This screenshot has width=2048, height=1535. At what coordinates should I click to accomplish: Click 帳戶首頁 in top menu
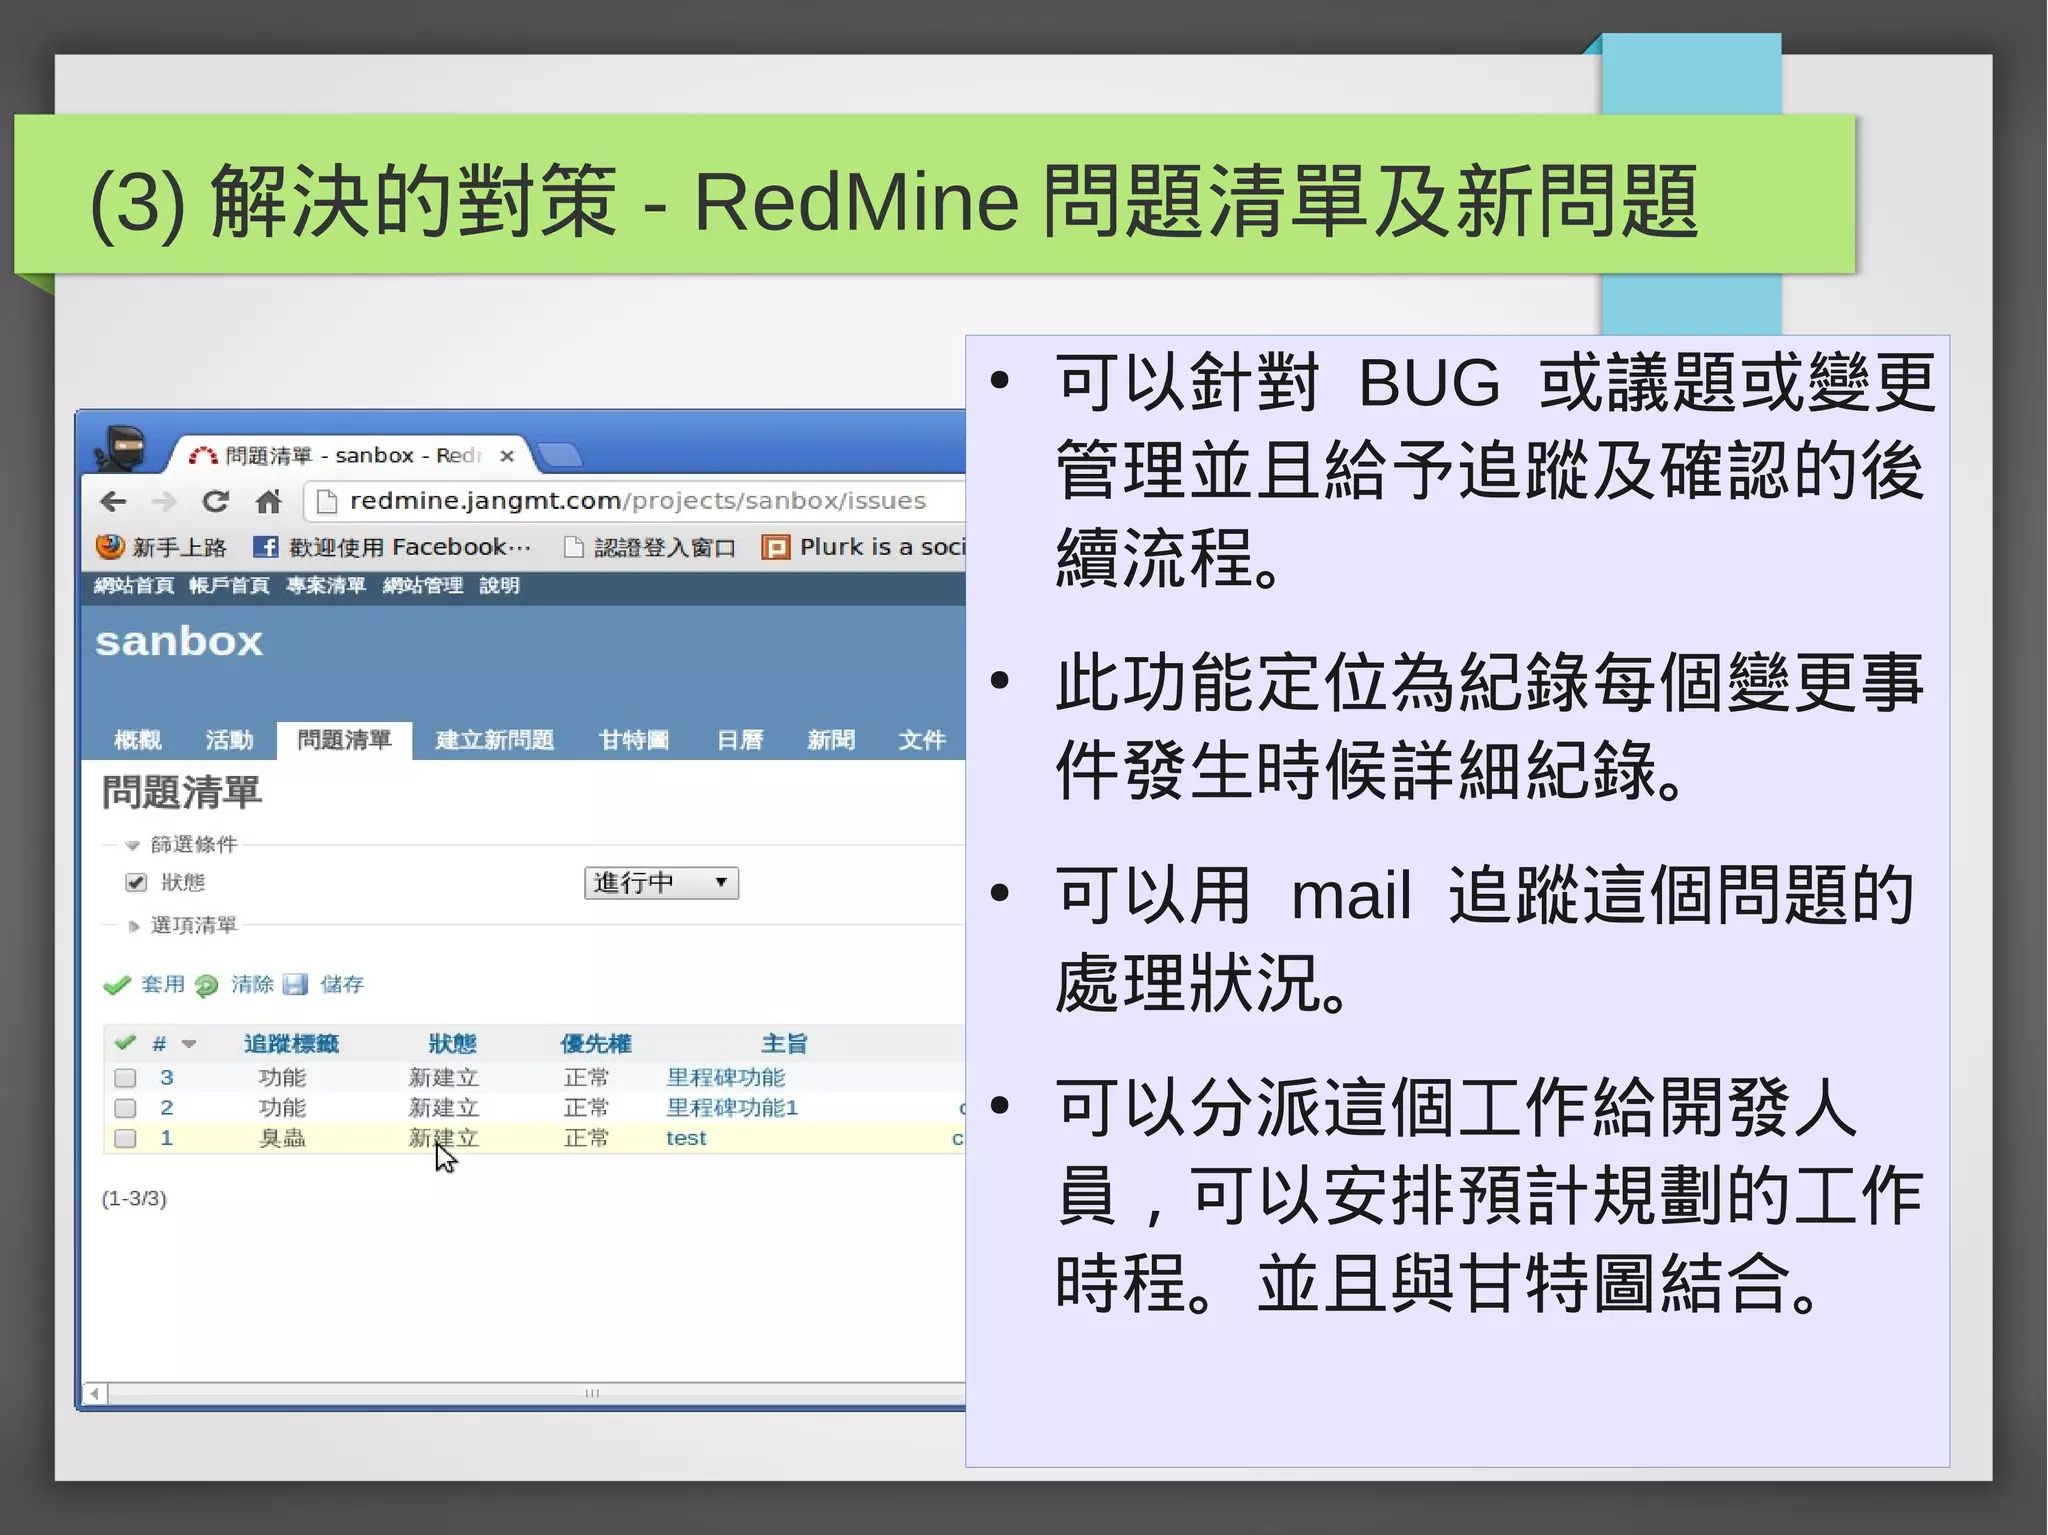tap(229, 586)
